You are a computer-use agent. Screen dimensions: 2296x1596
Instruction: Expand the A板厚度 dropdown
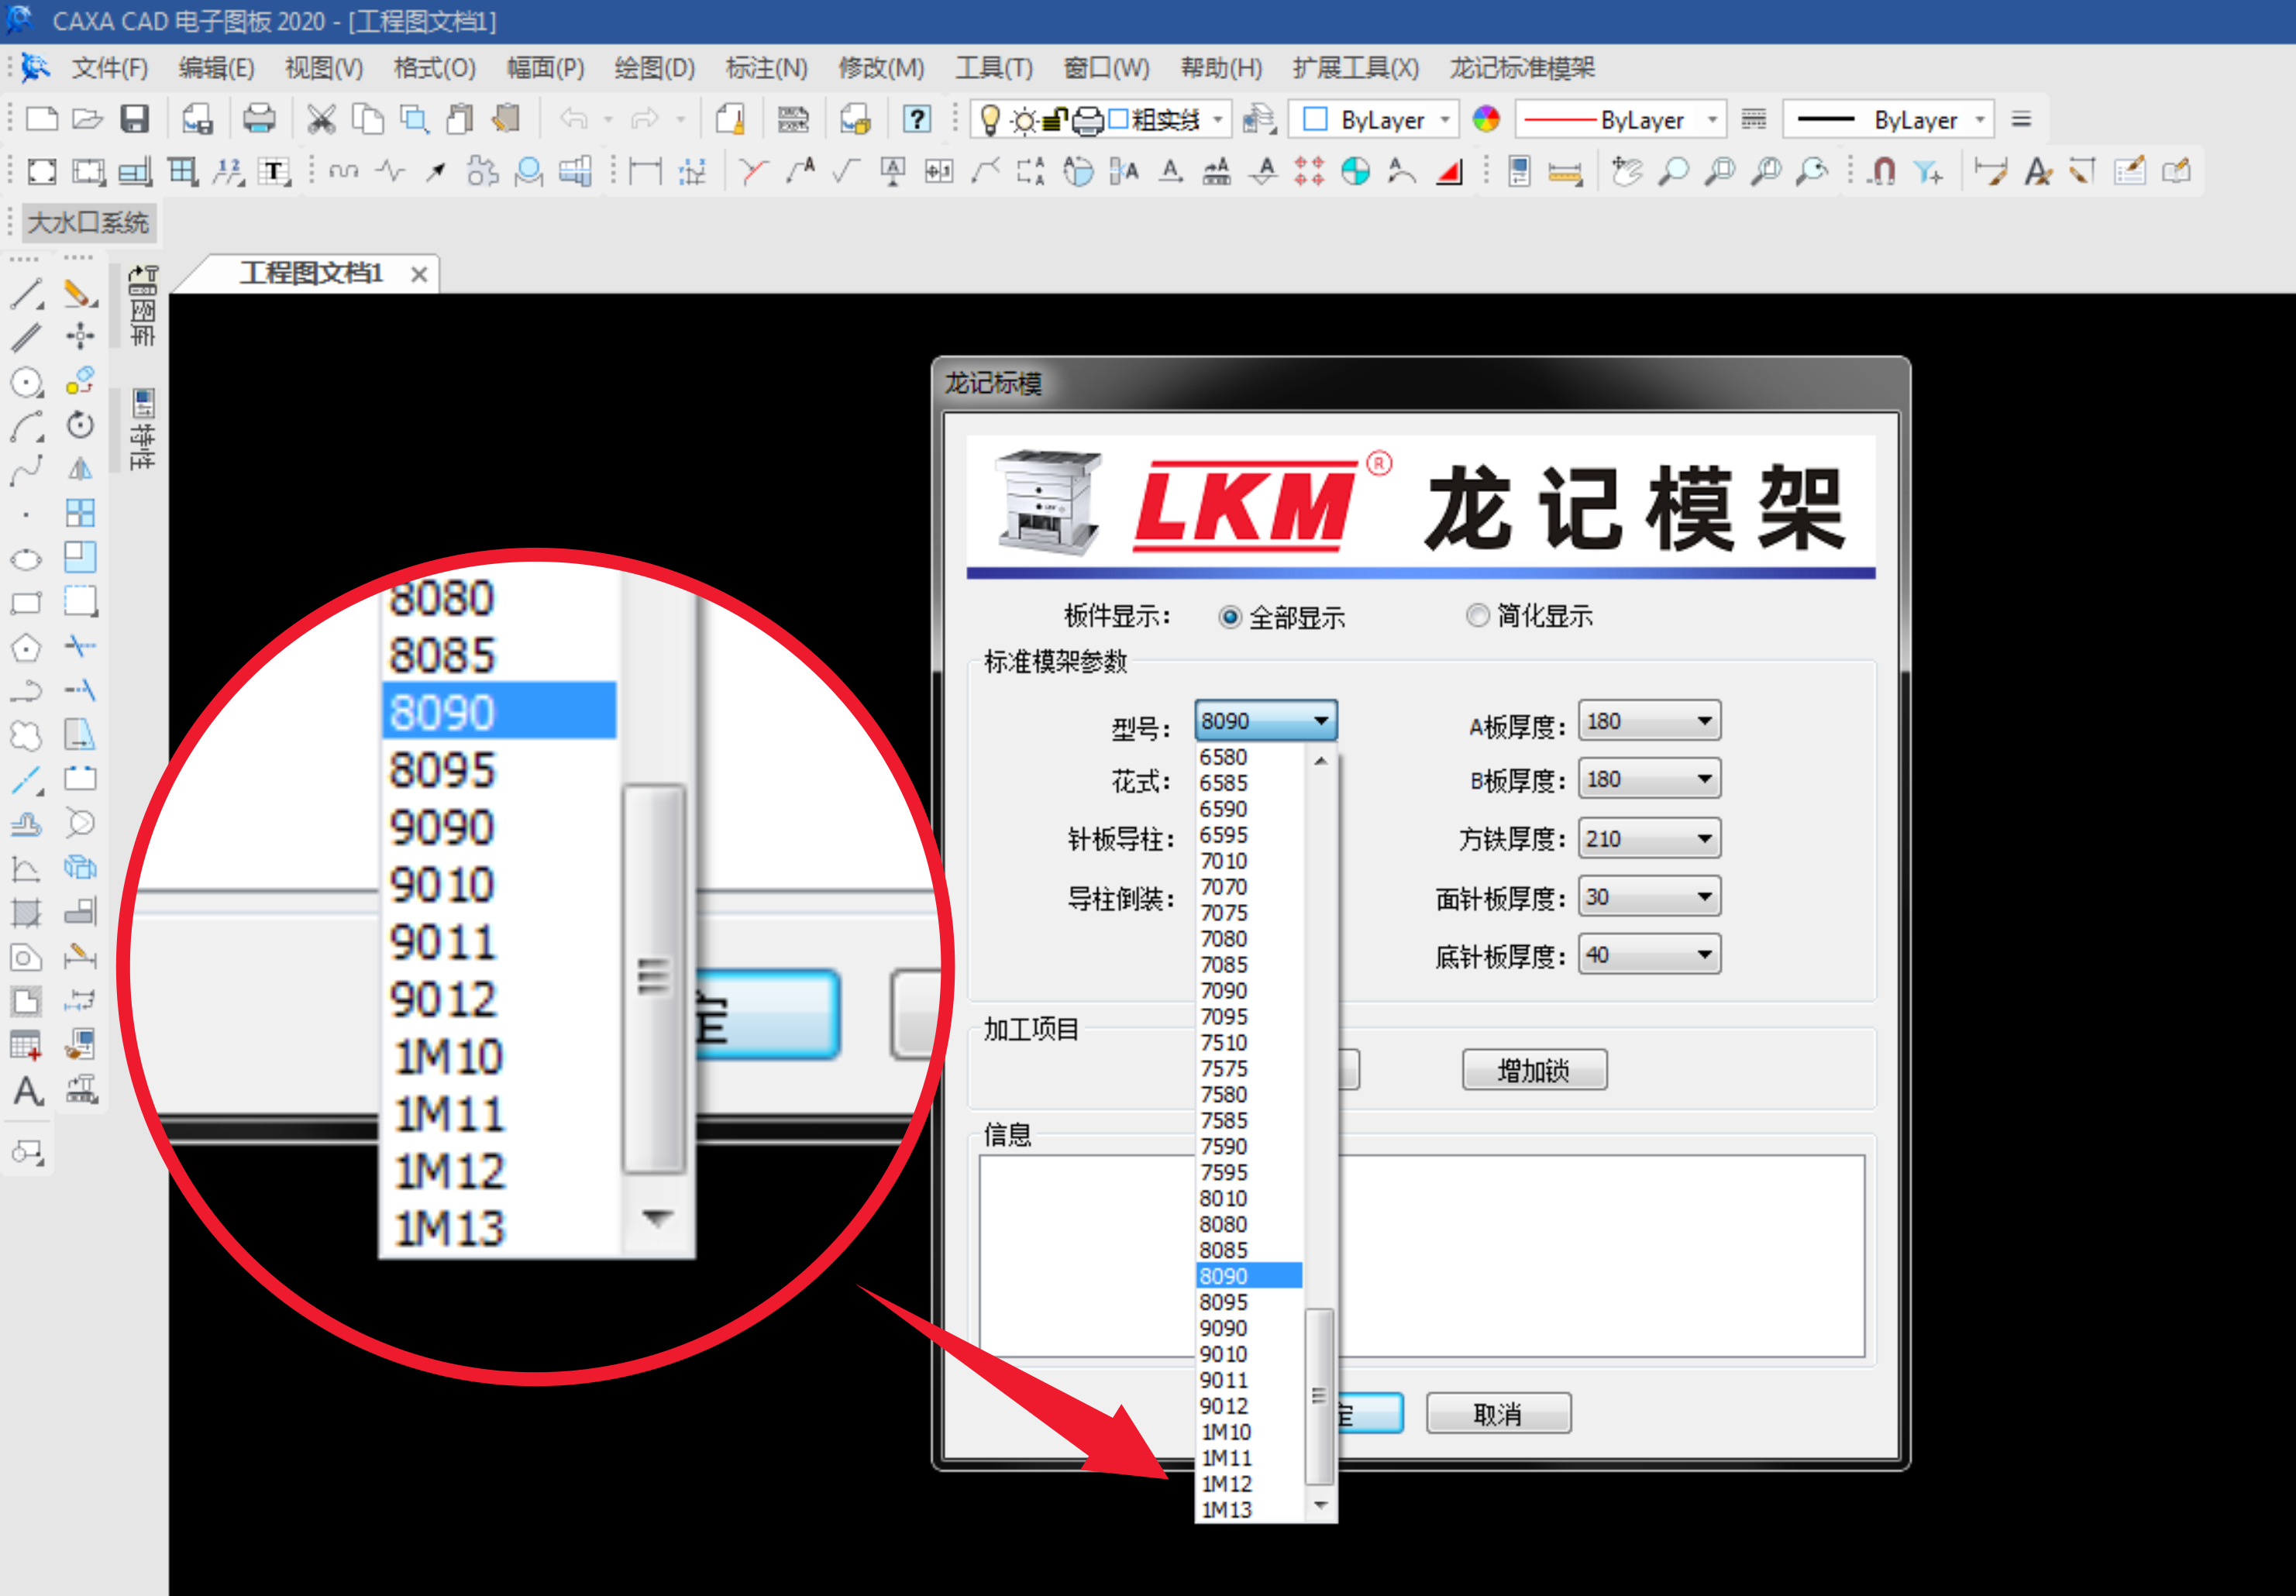click(x=1704, y=721)
